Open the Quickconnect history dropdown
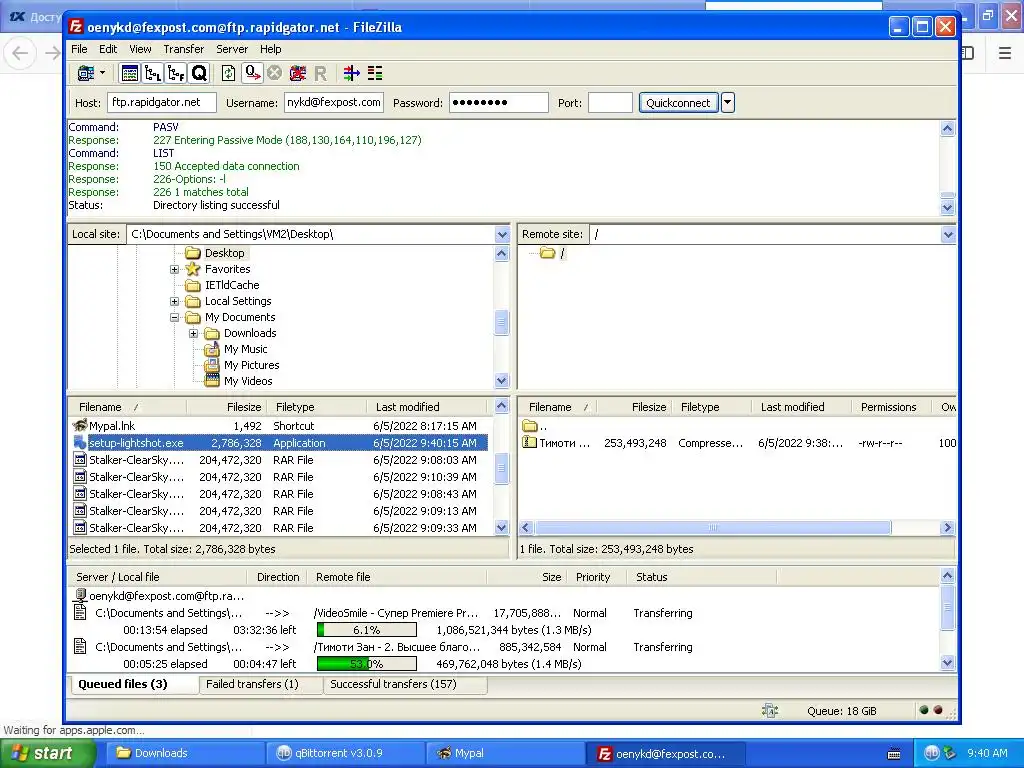Screen dimensions: 1024x768 pyautogui.click(x=728, y=103)
